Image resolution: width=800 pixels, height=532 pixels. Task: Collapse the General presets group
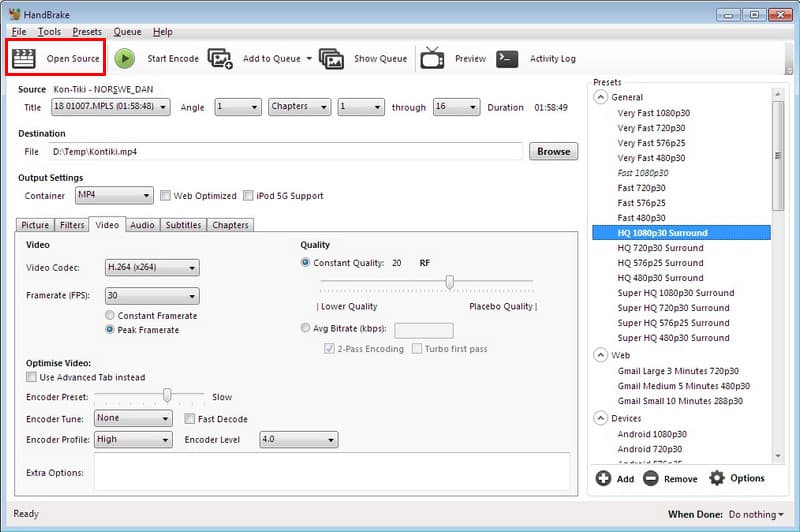pos(600,98)
